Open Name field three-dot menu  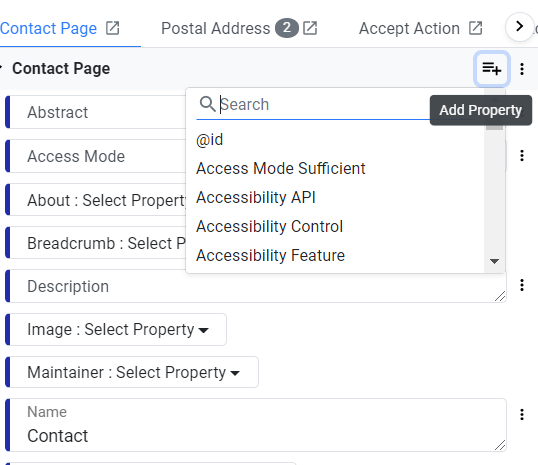[x=522, y=415]
